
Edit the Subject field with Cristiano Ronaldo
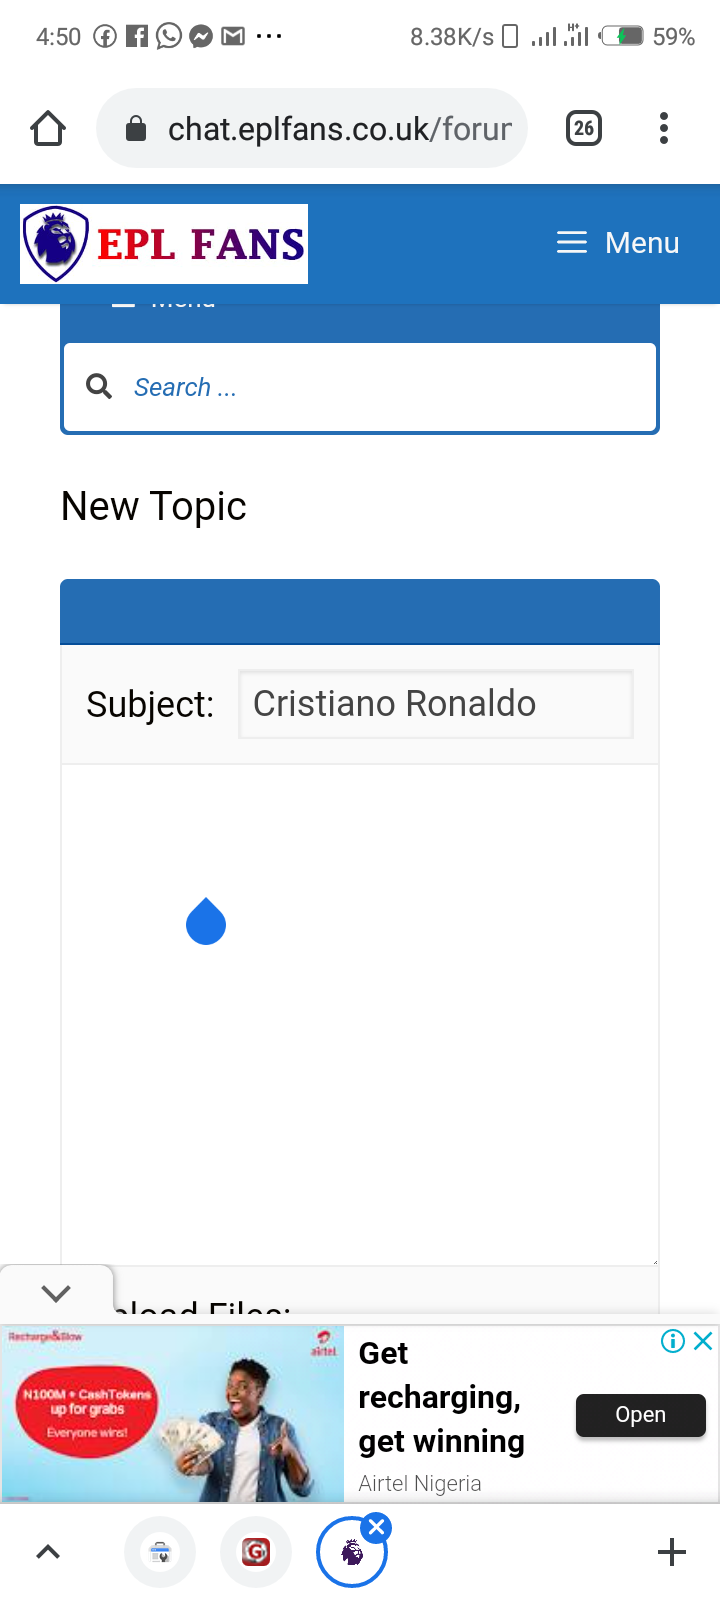tap(436, 704)
